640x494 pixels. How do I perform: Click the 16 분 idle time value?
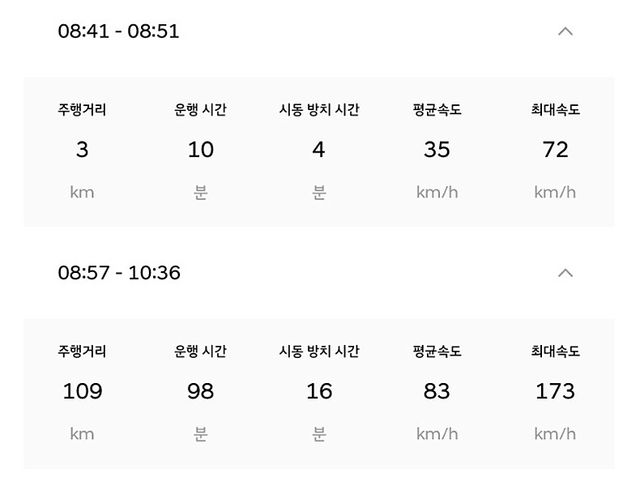click(319, 391)
